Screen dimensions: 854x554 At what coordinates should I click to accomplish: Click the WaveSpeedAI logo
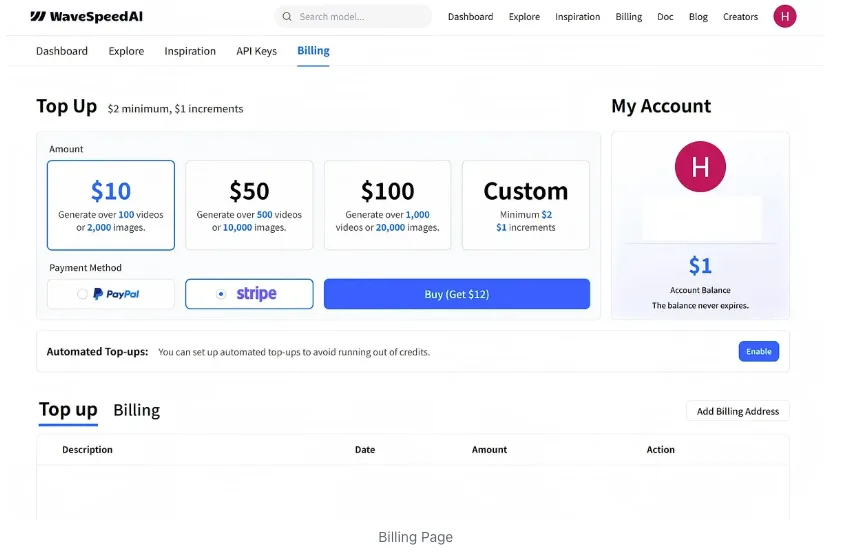tap(86, 16)
